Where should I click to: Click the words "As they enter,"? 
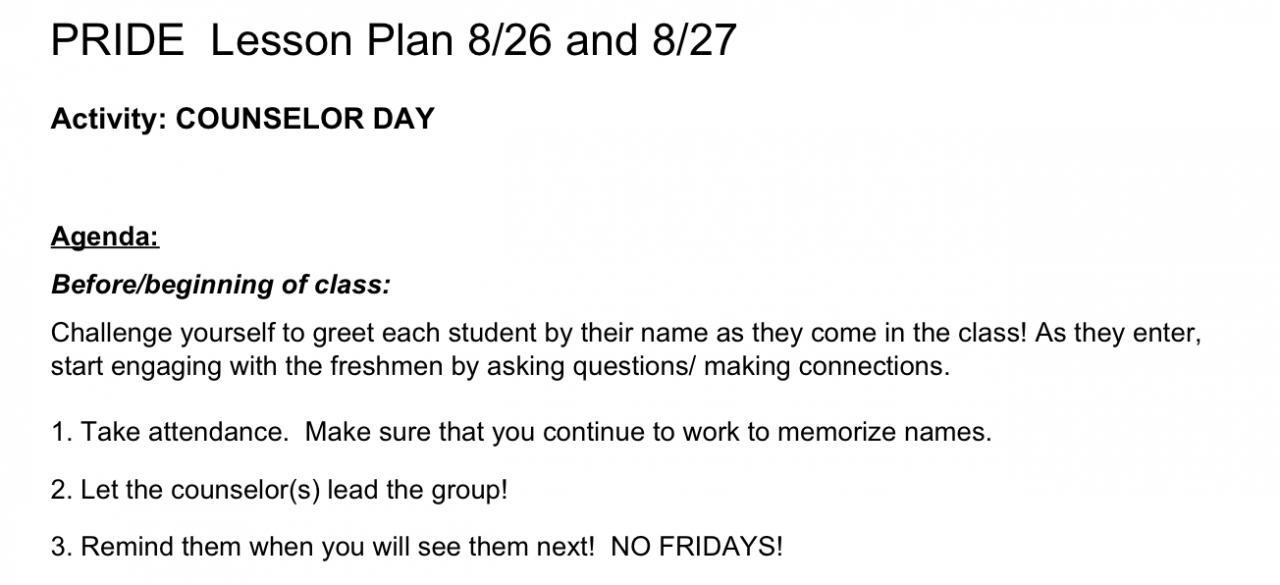tap(1117, 333)
